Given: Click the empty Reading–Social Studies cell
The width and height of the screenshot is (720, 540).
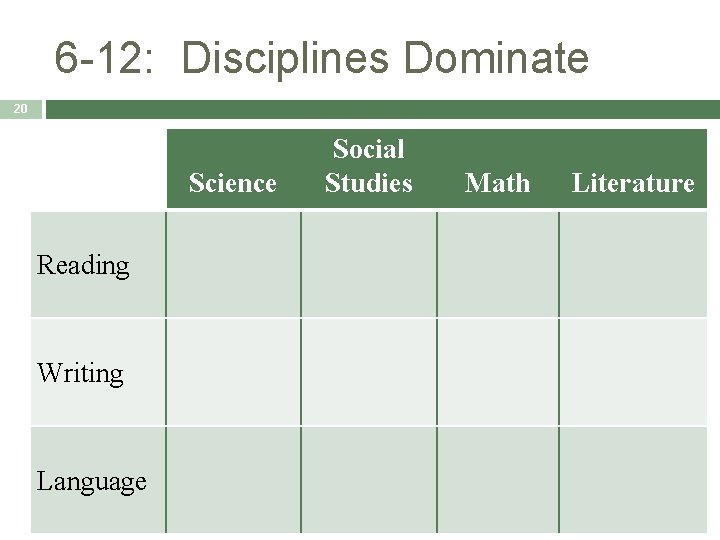Looking at the screenshot, I should tap(369, 265).
